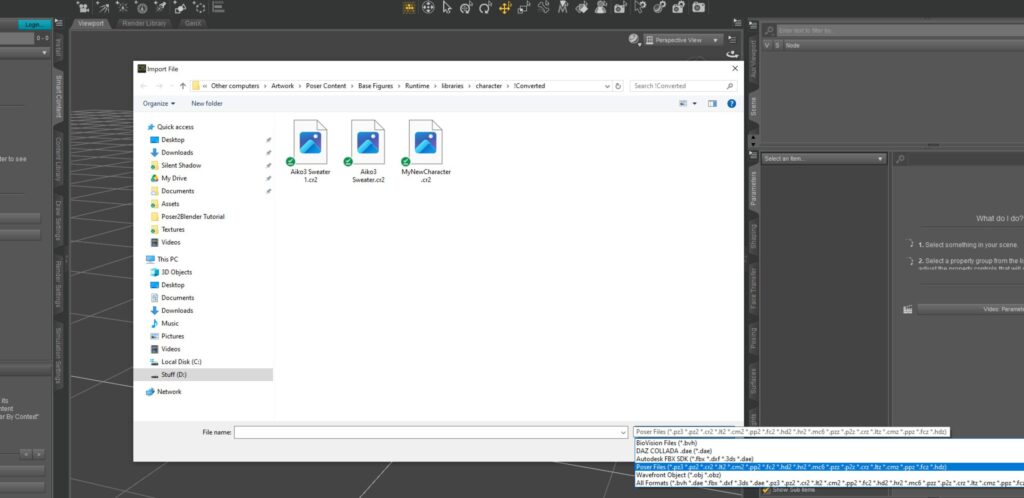This screenshot has height=498, width=1024.
Task: Select the Aiko3 Sweater.cr2 file
Action: click(x=368, y=151)
